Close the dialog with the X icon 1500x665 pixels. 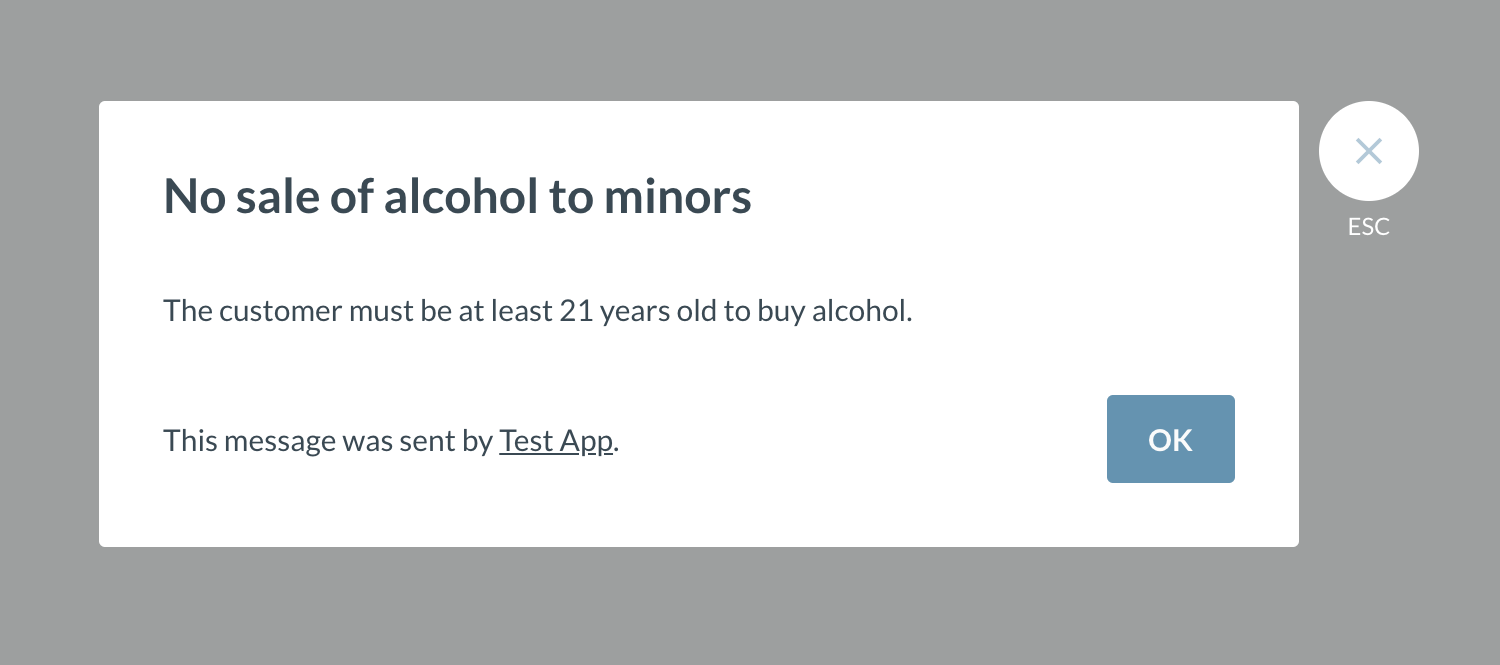[1368, 151]
